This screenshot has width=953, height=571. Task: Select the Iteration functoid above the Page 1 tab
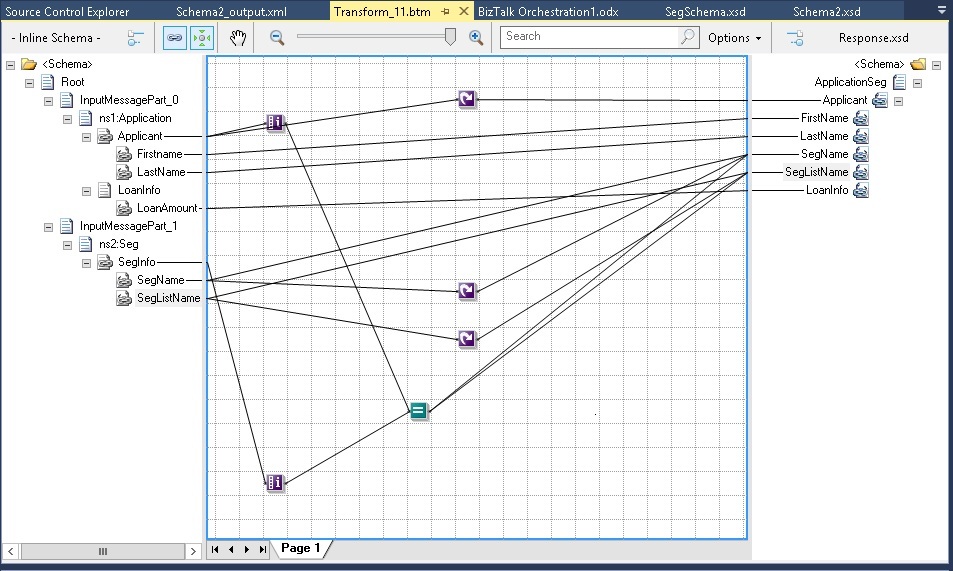[275, 483]
